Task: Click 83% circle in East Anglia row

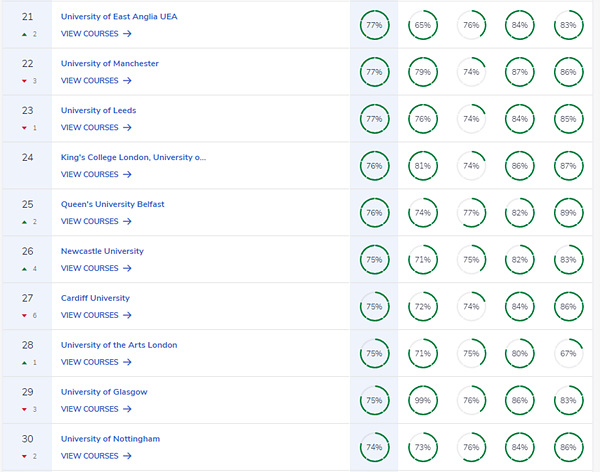Action: pyautogui.click(x=569, y=25)
